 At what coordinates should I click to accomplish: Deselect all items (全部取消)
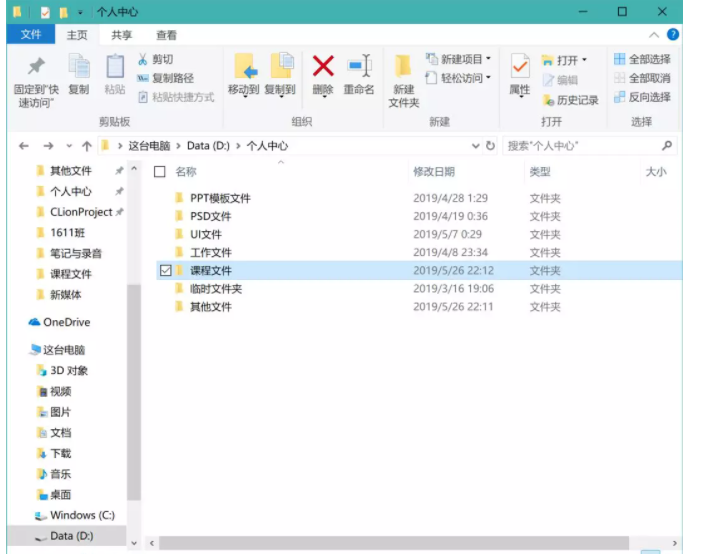tap(642, 78)
